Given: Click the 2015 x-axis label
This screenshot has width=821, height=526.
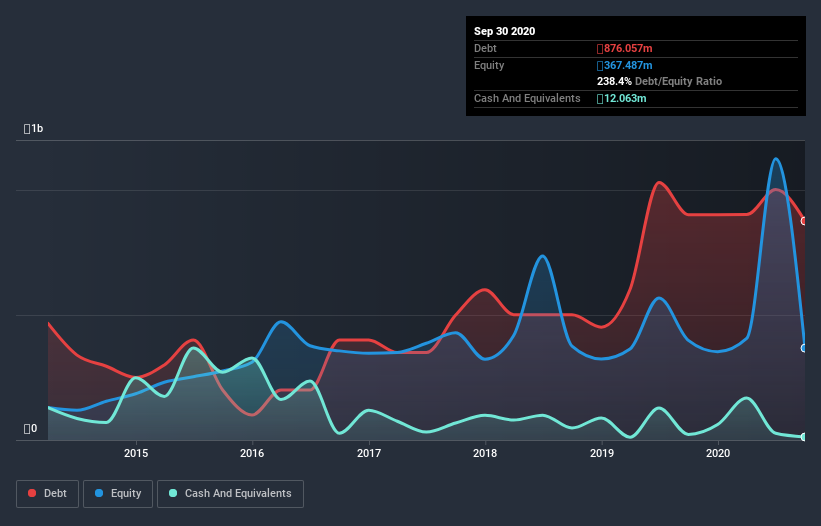Looking at the screenshot, I should pos(136,453).
